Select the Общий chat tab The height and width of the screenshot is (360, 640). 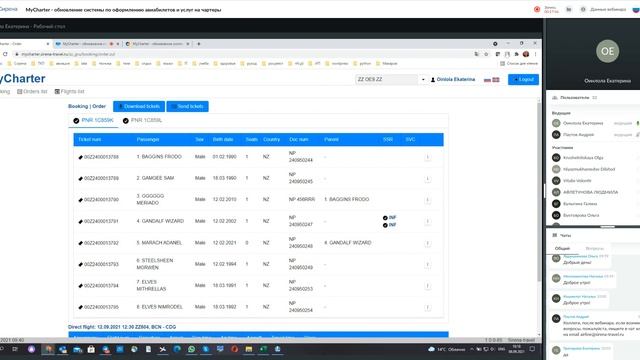(562, 248)
